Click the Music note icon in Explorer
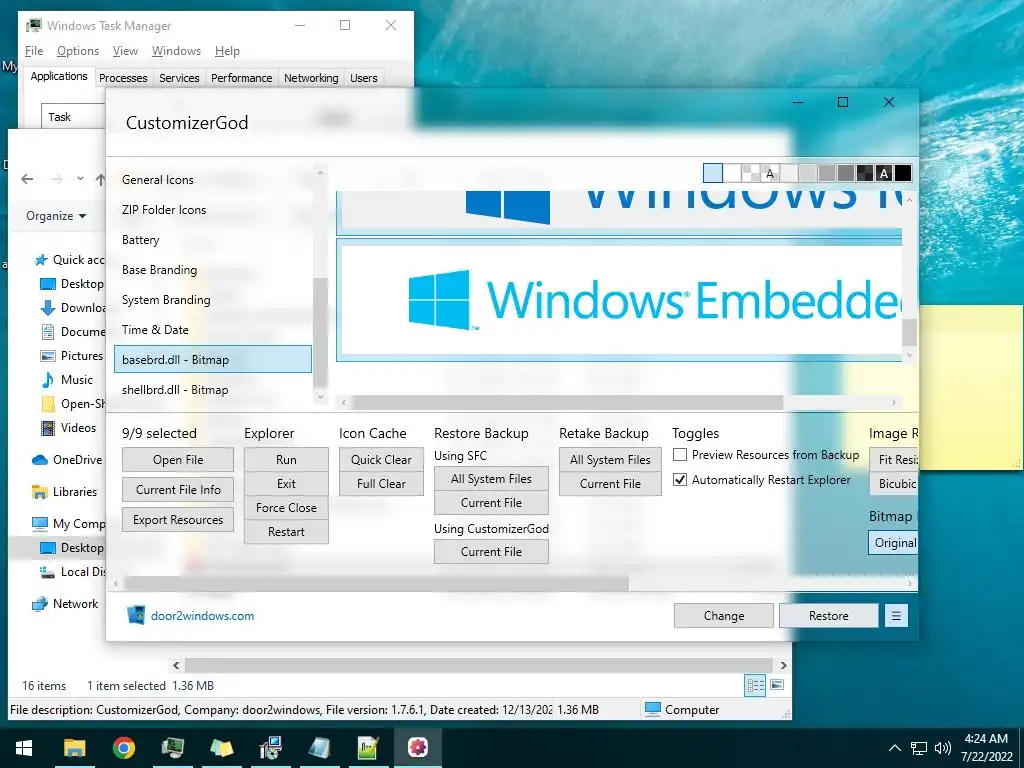The width and height of the screenshot is (1024, 768). (x=48, y=379)
